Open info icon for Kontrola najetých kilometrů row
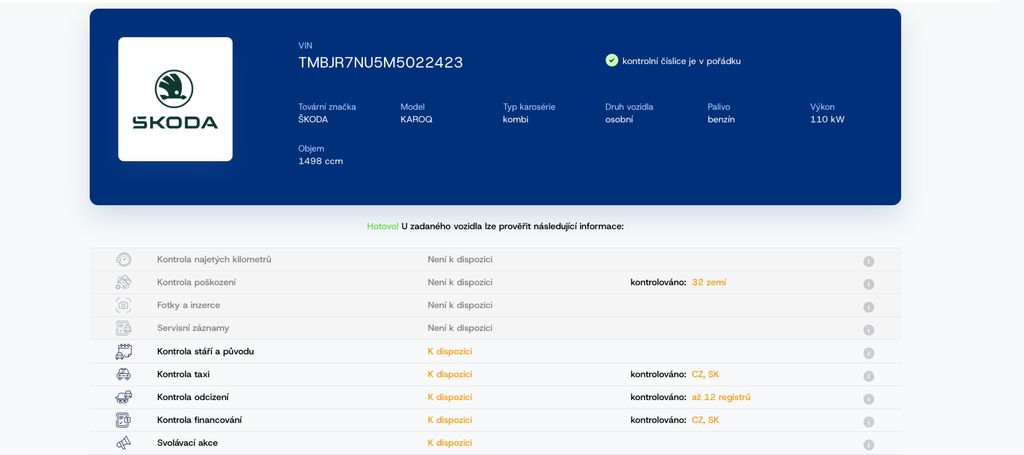The image size is (1024, 455). pyautogui.click(x=869, y=261)
